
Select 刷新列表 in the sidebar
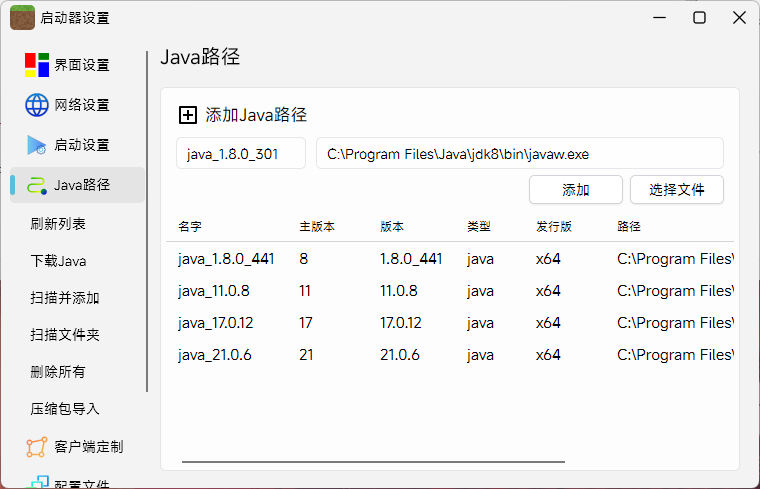click(58, 224)
